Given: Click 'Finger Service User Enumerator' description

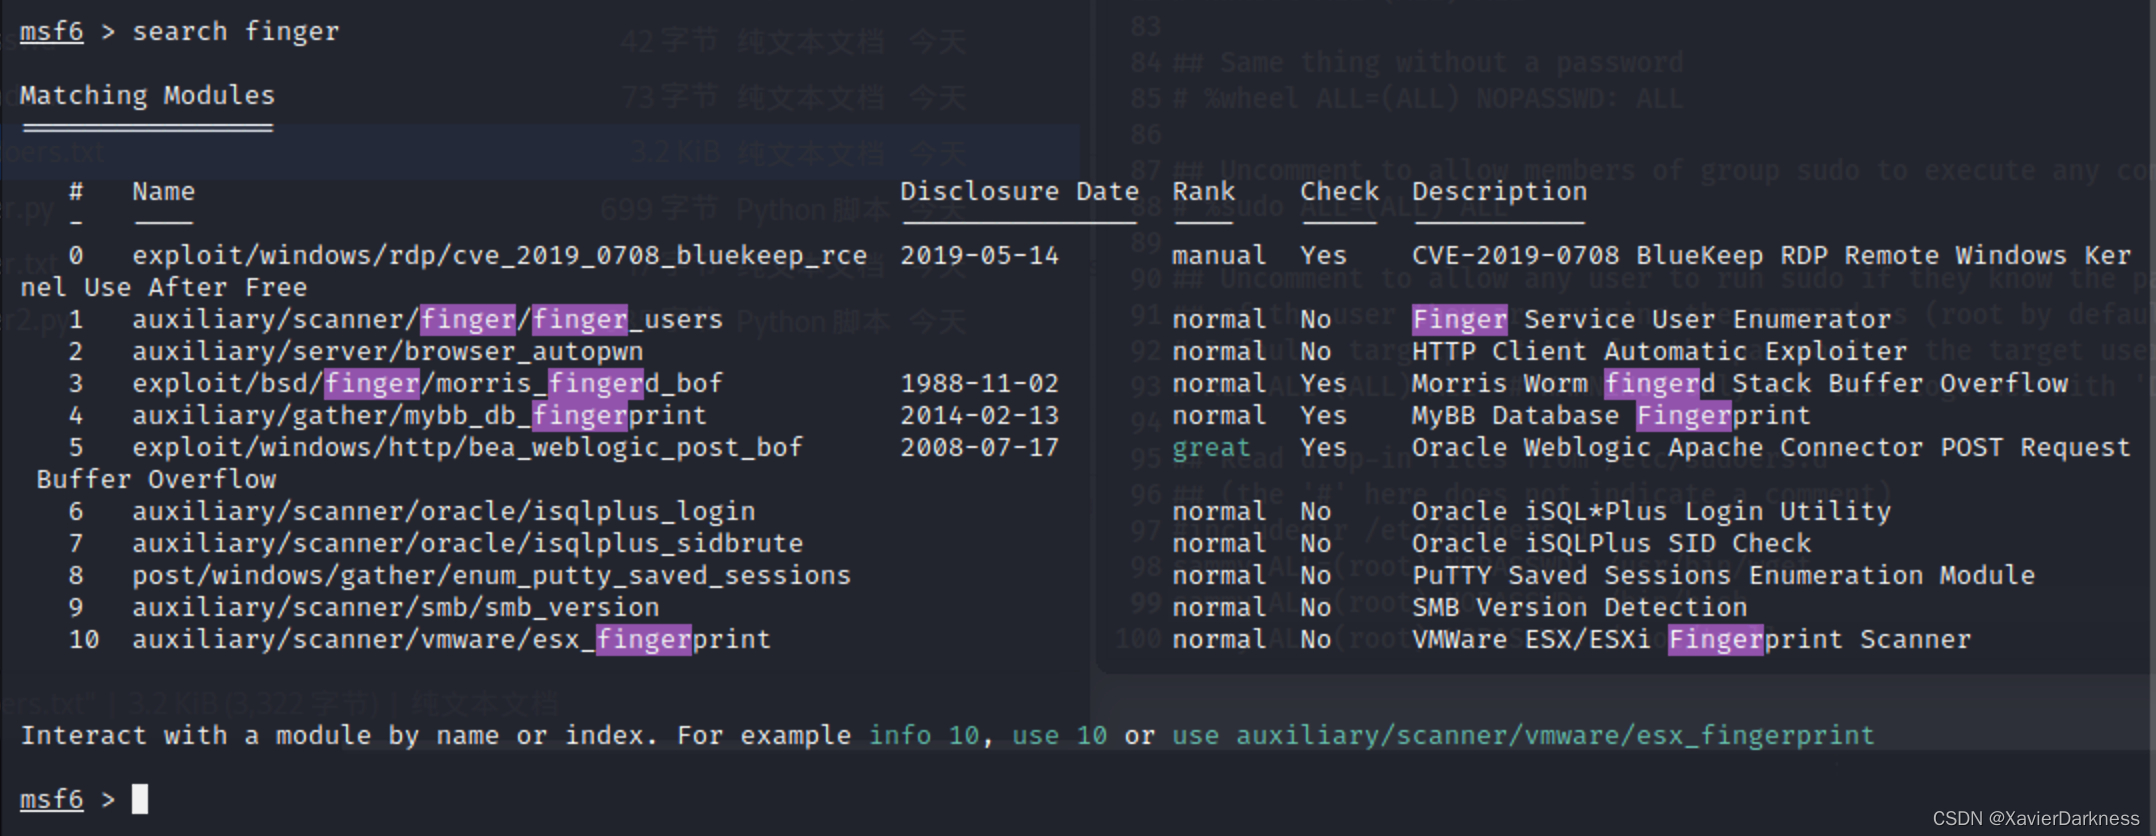Looking at the screenshot, I should (1651, 320).
